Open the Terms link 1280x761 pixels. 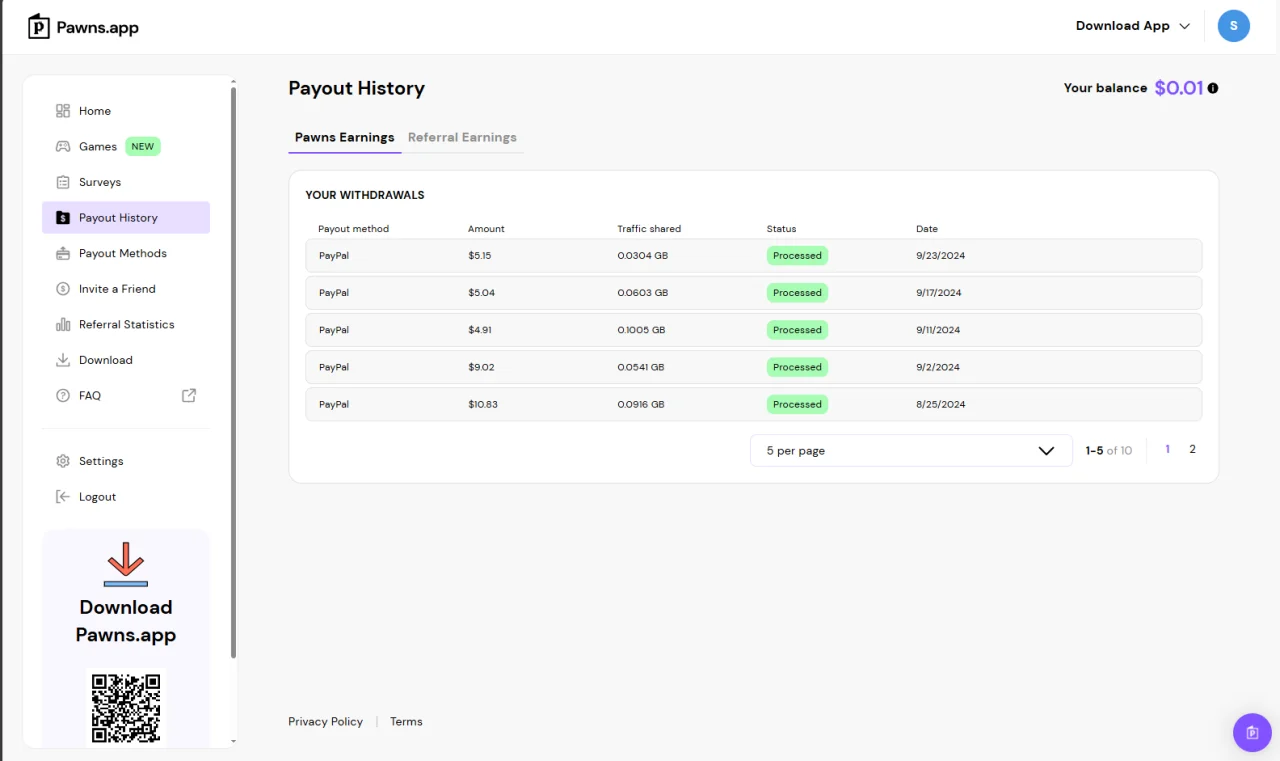click(406, 722)
